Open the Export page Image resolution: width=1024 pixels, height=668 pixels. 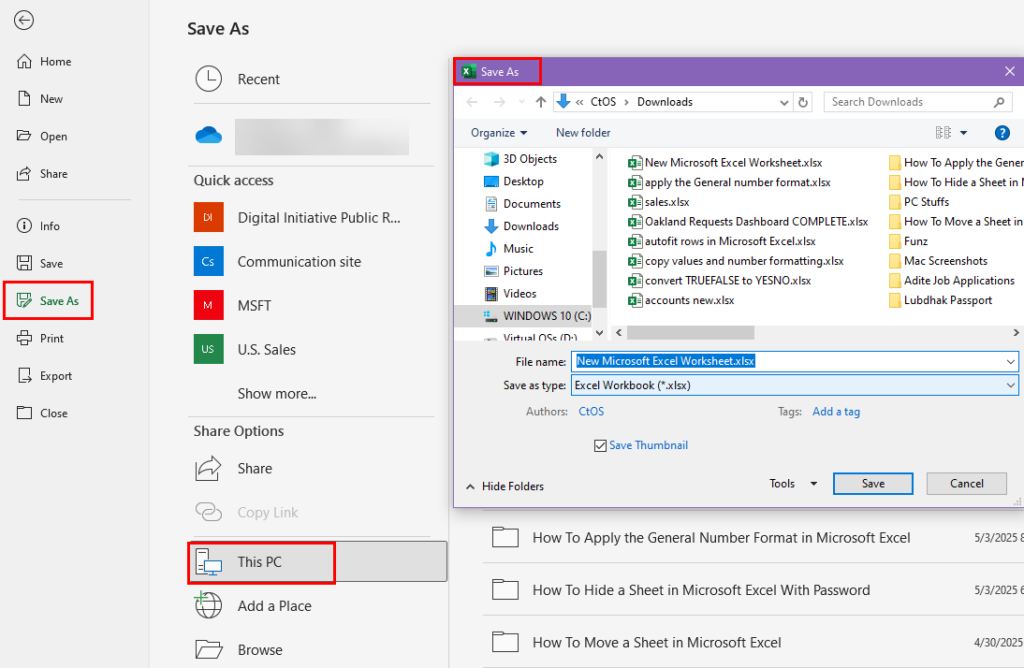(x=44, y=375)
